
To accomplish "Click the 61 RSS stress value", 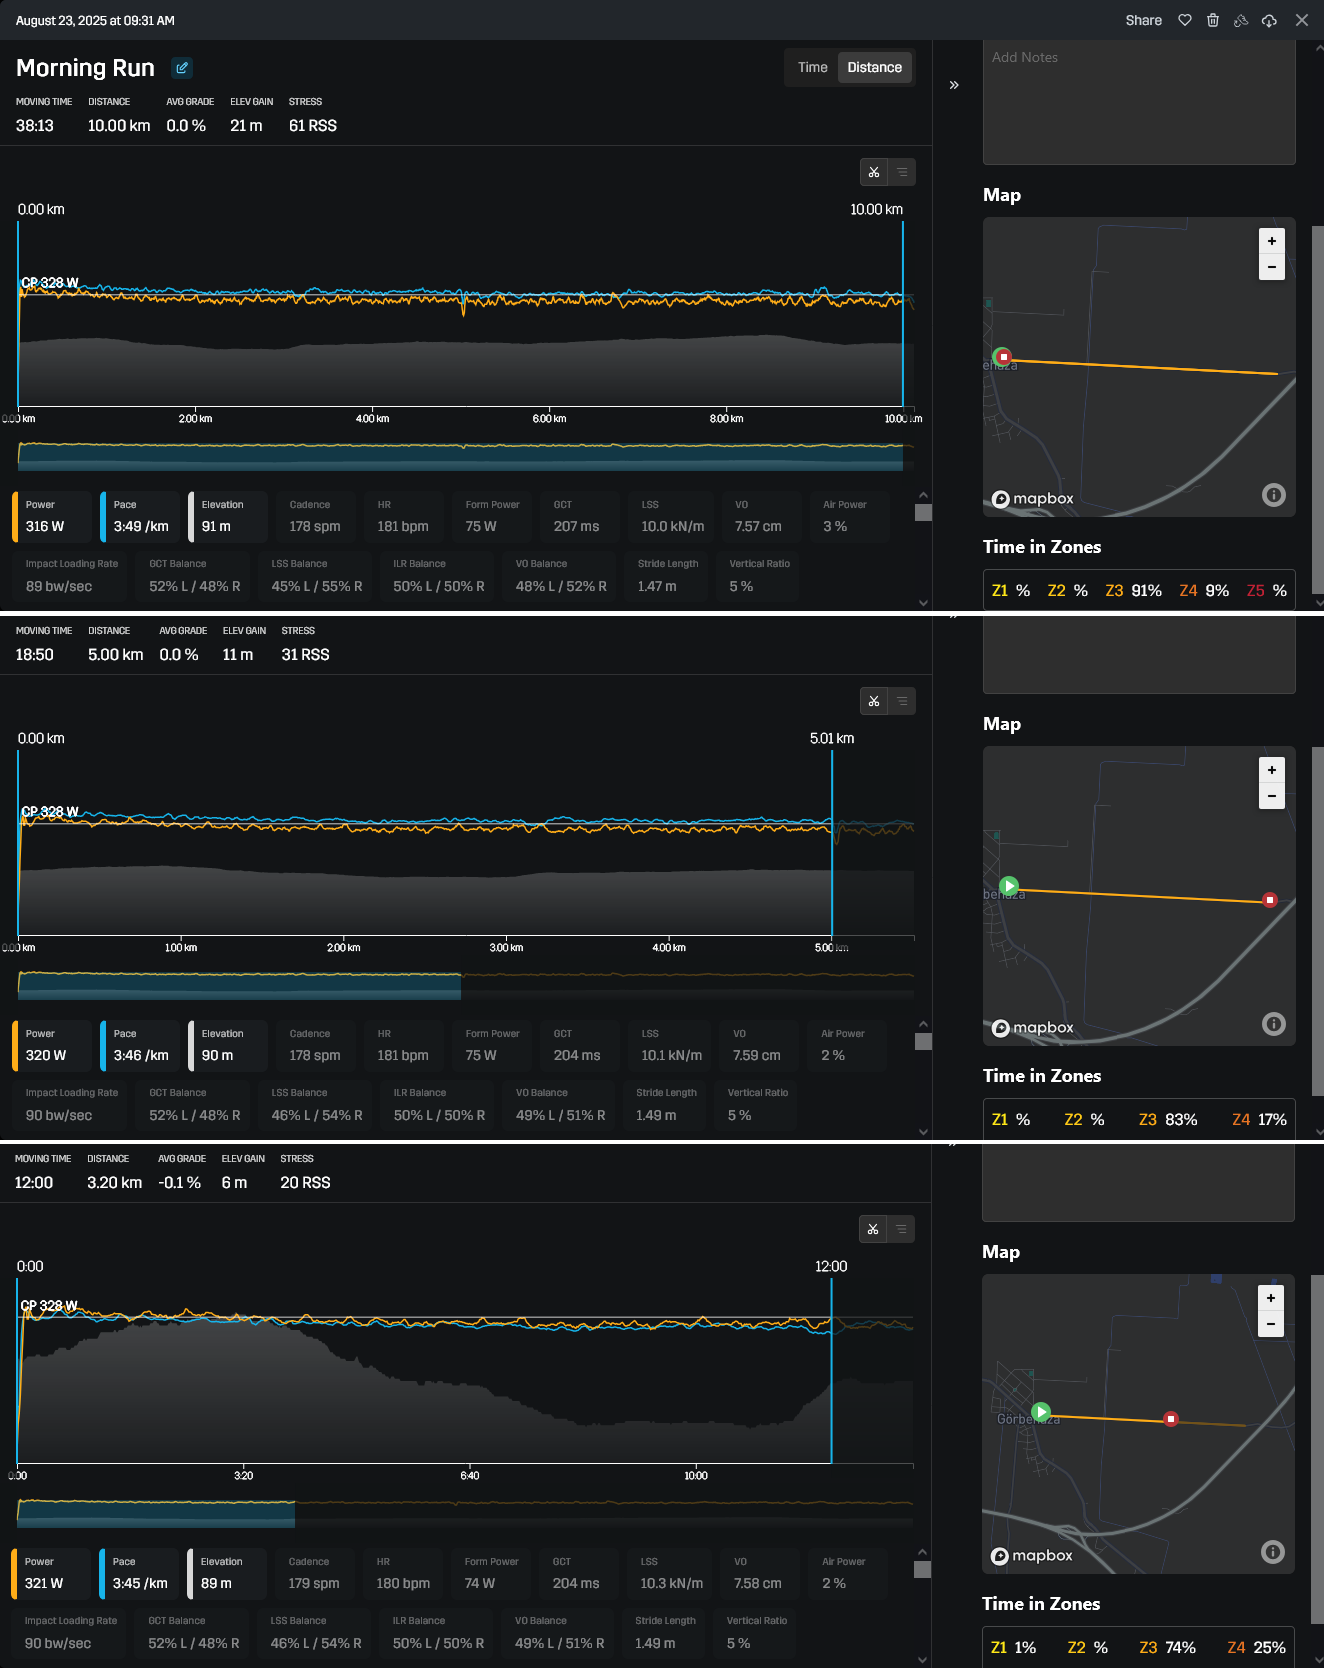I will (313, 125).
